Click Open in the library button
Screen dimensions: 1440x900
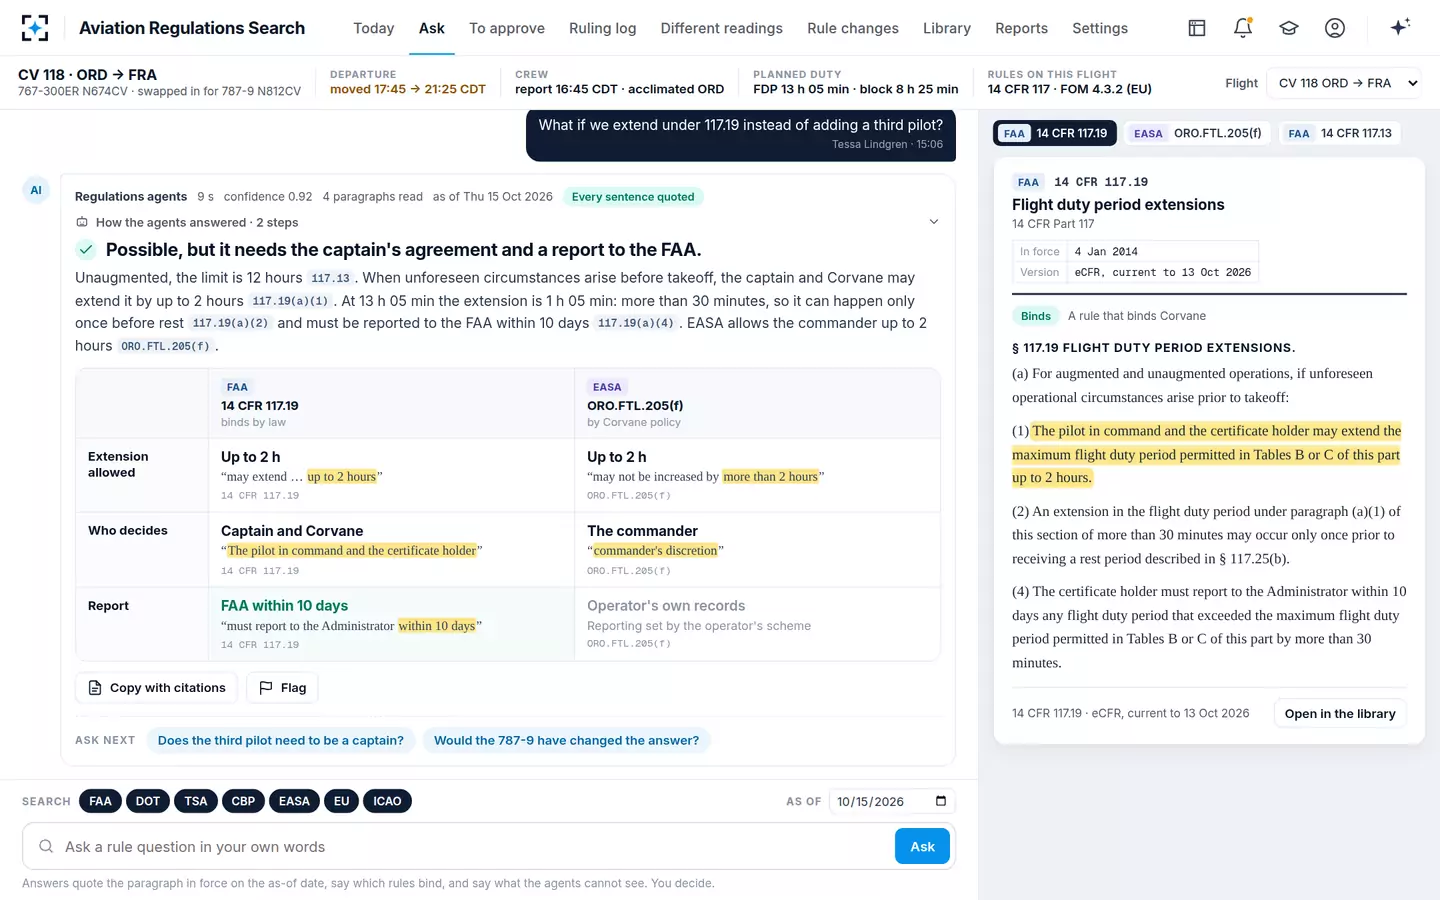coord(1340,713)
